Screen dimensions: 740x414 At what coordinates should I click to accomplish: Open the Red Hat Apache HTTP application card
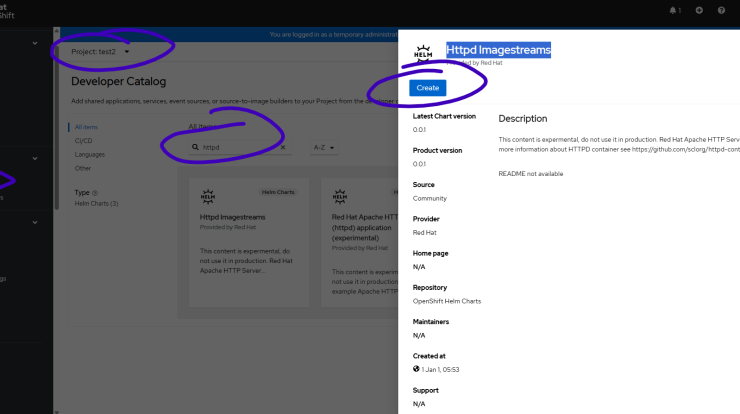tap(360, 243)
